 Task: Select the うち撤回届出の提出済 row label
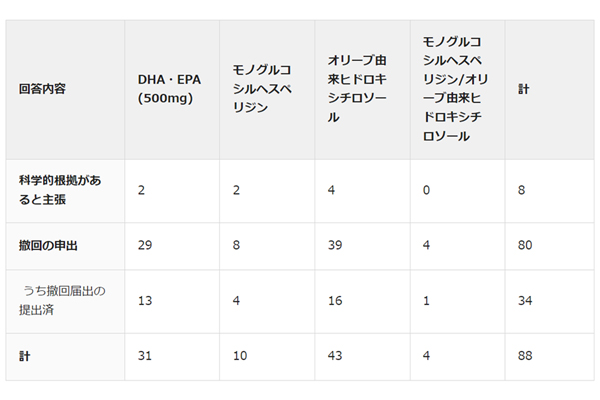pyautogui.click(x=61, y=299)
